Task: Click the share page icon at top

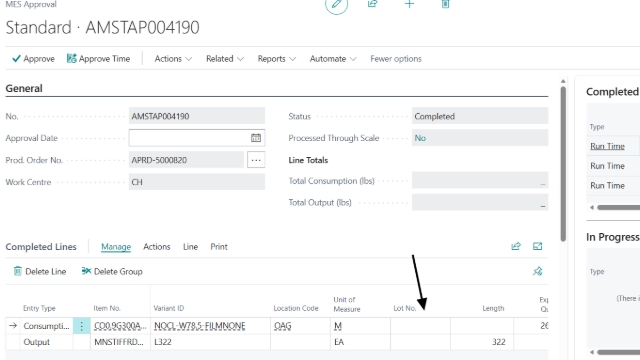Action: click(372, 4)
